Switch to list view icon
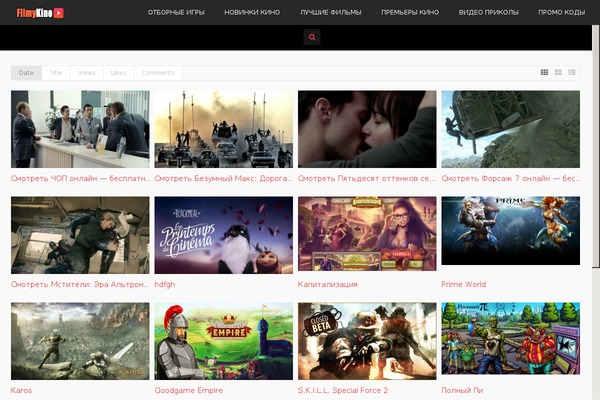This screenshot has height=400, width=600. 572,72
